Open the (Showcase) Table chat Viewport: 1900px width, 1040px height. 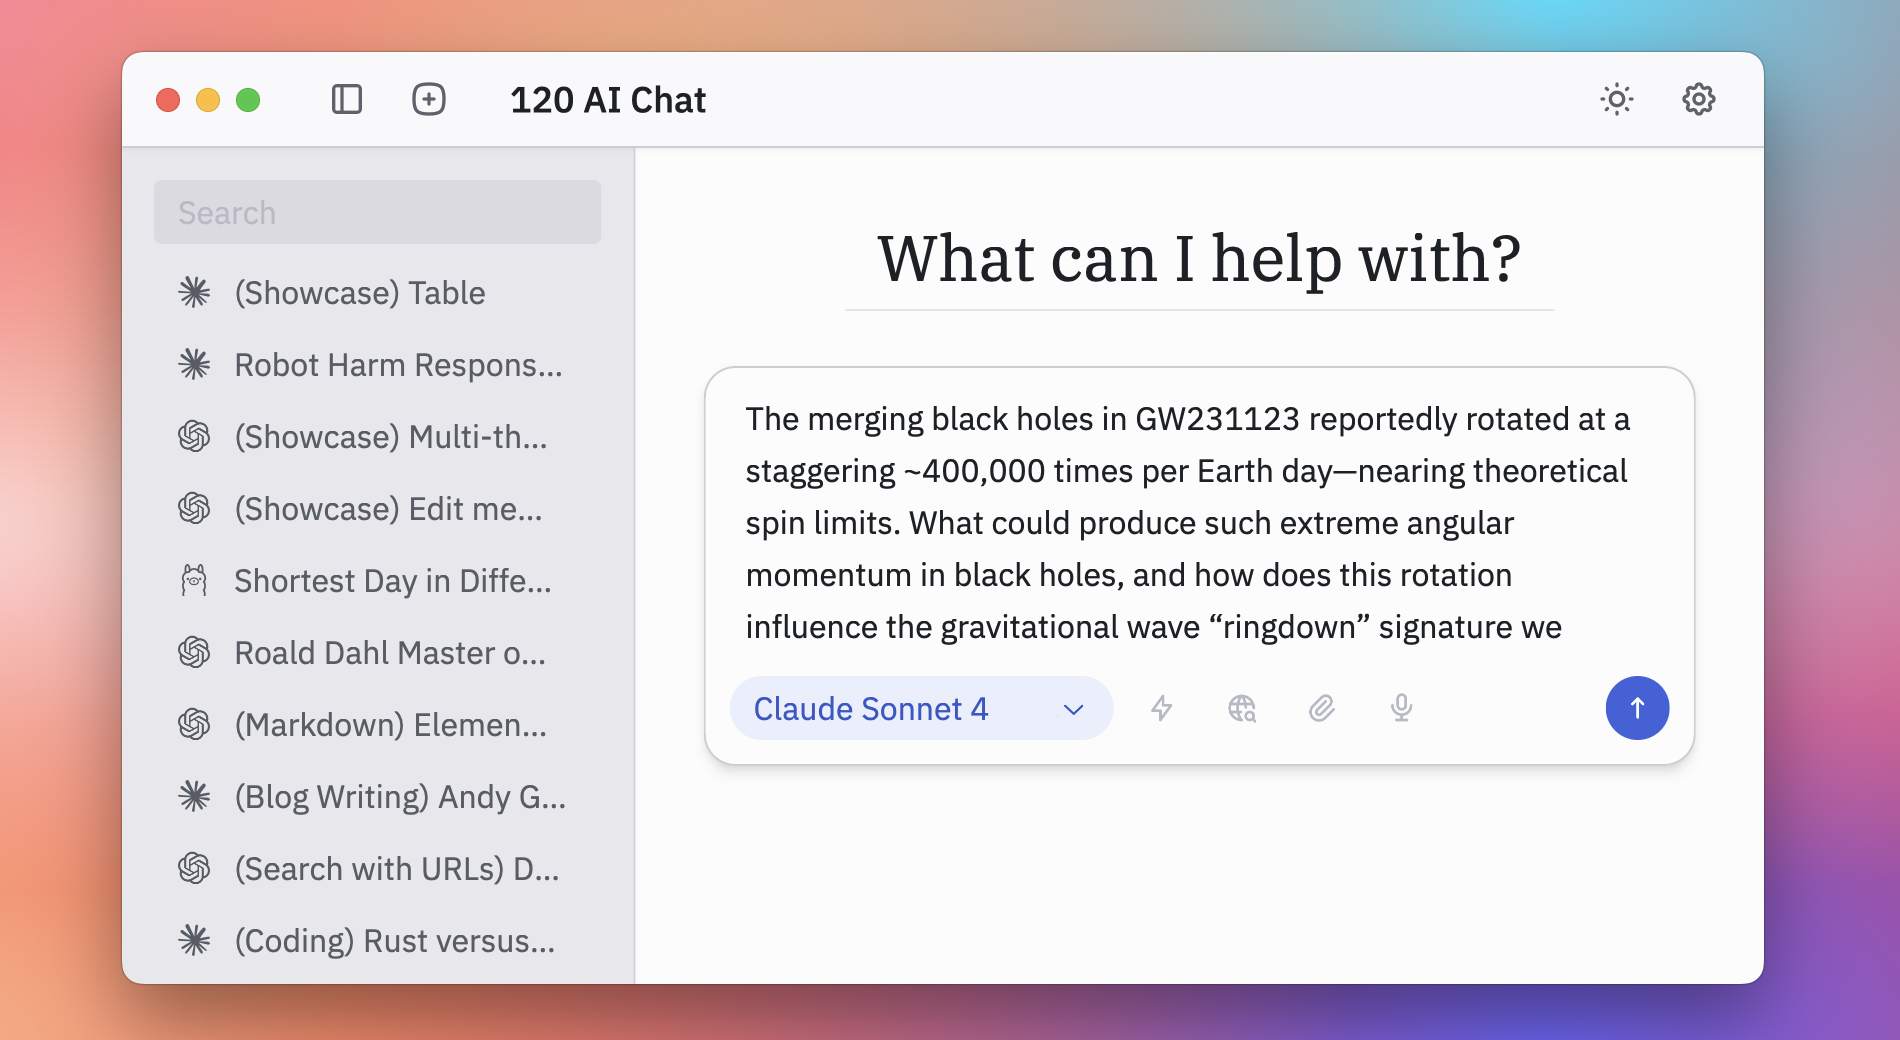(360, 293)
